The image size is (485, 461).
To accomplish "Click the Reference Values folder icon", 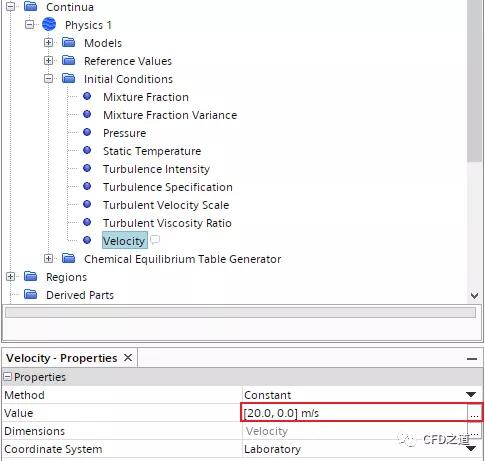I will (69, 61).
